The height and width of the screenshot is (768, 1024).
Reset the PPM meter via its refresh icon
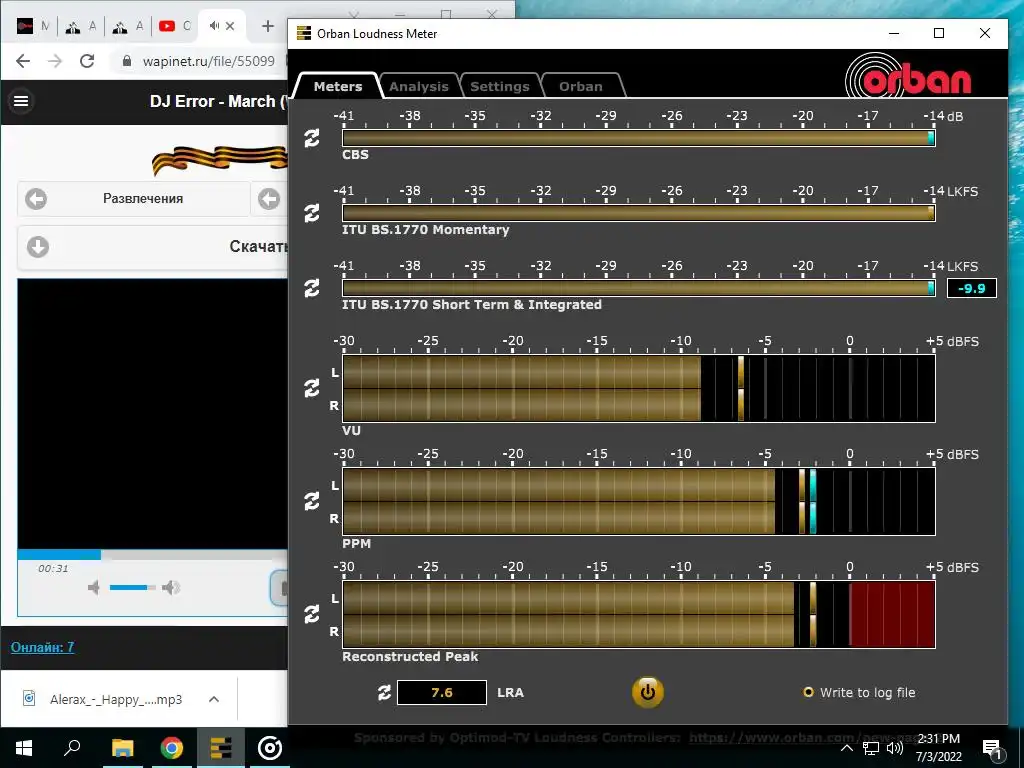click(x=312, y=501)
